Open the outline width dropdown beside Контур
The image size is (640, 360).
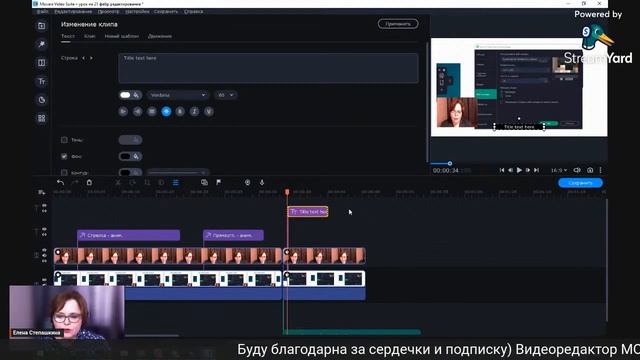(178, 173)
